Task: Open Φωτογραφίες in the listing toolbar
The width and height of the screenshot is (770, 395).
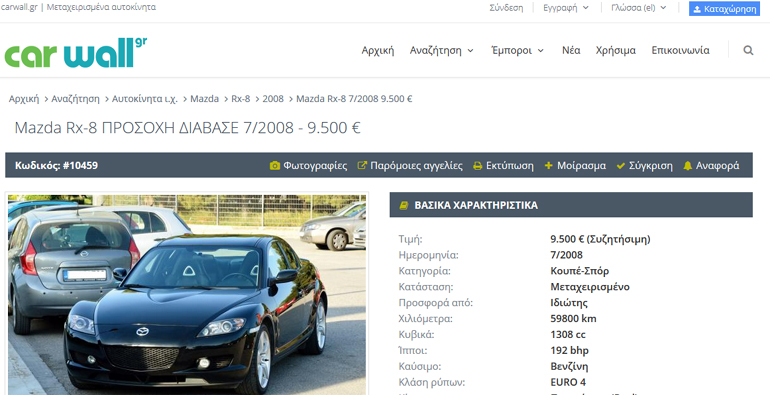Action: pyautogui.click(x=308, y=166)
